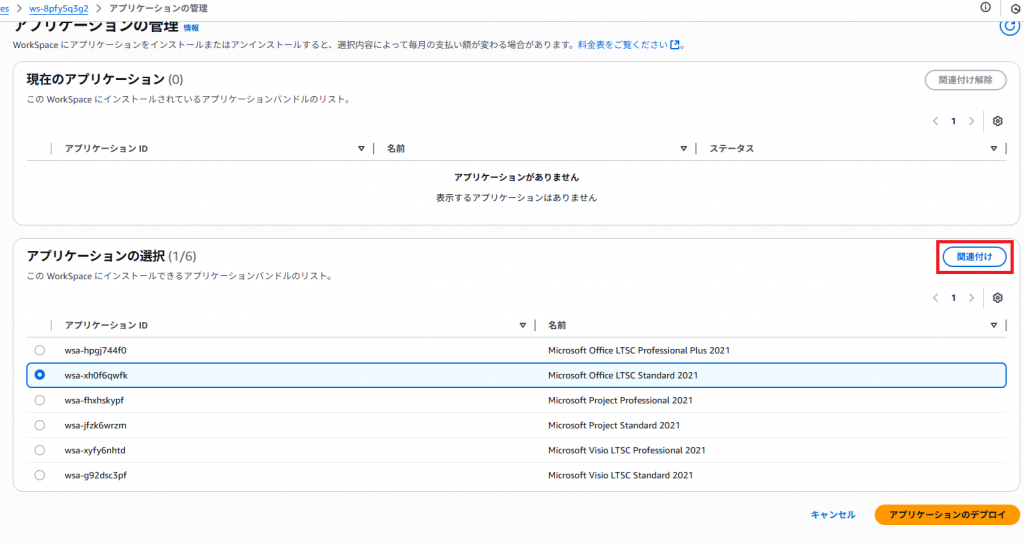Click the info circle icon in top bar
The width and height of the screenshot is (1024, 543).
985,7
